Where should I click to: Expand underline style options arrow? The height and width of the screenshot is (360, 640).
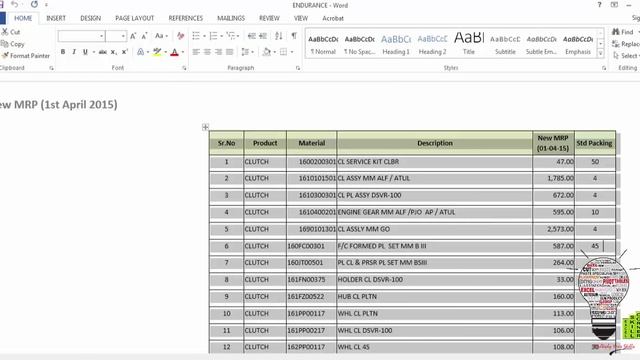pyautogui.click(x=93, y=52)
